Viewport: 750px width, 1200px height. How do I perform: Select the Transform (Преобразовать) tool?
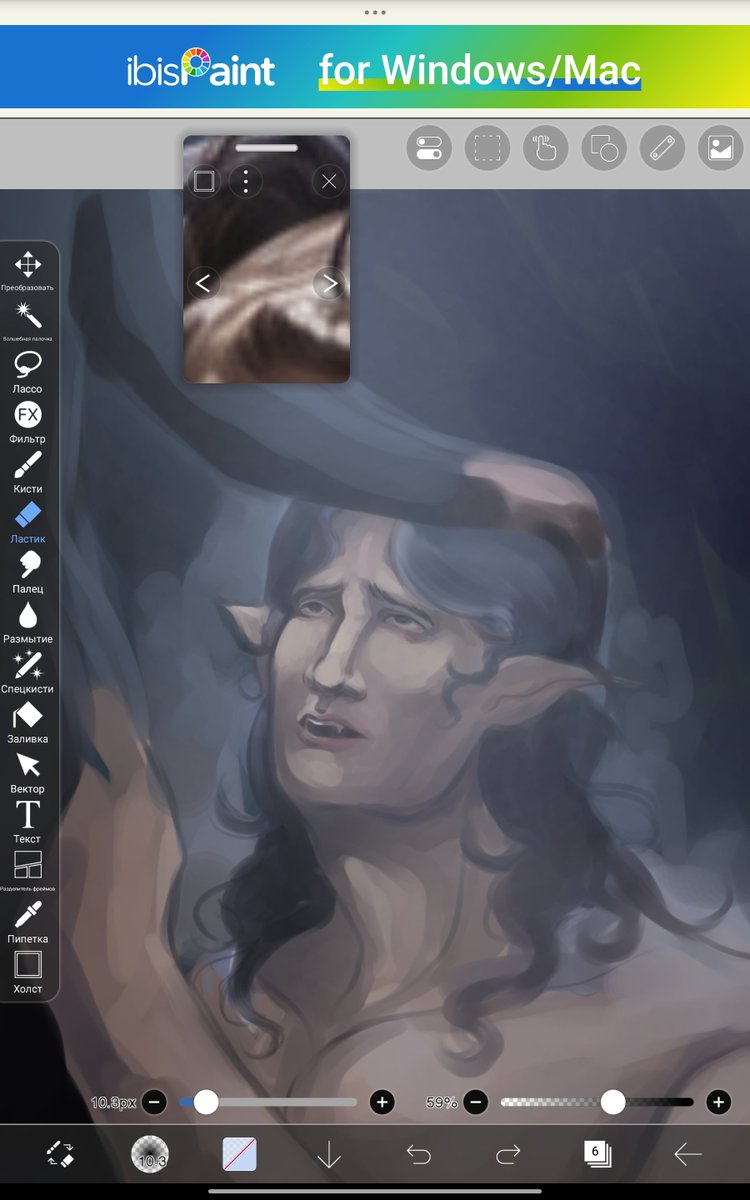(x=28, y=271)
